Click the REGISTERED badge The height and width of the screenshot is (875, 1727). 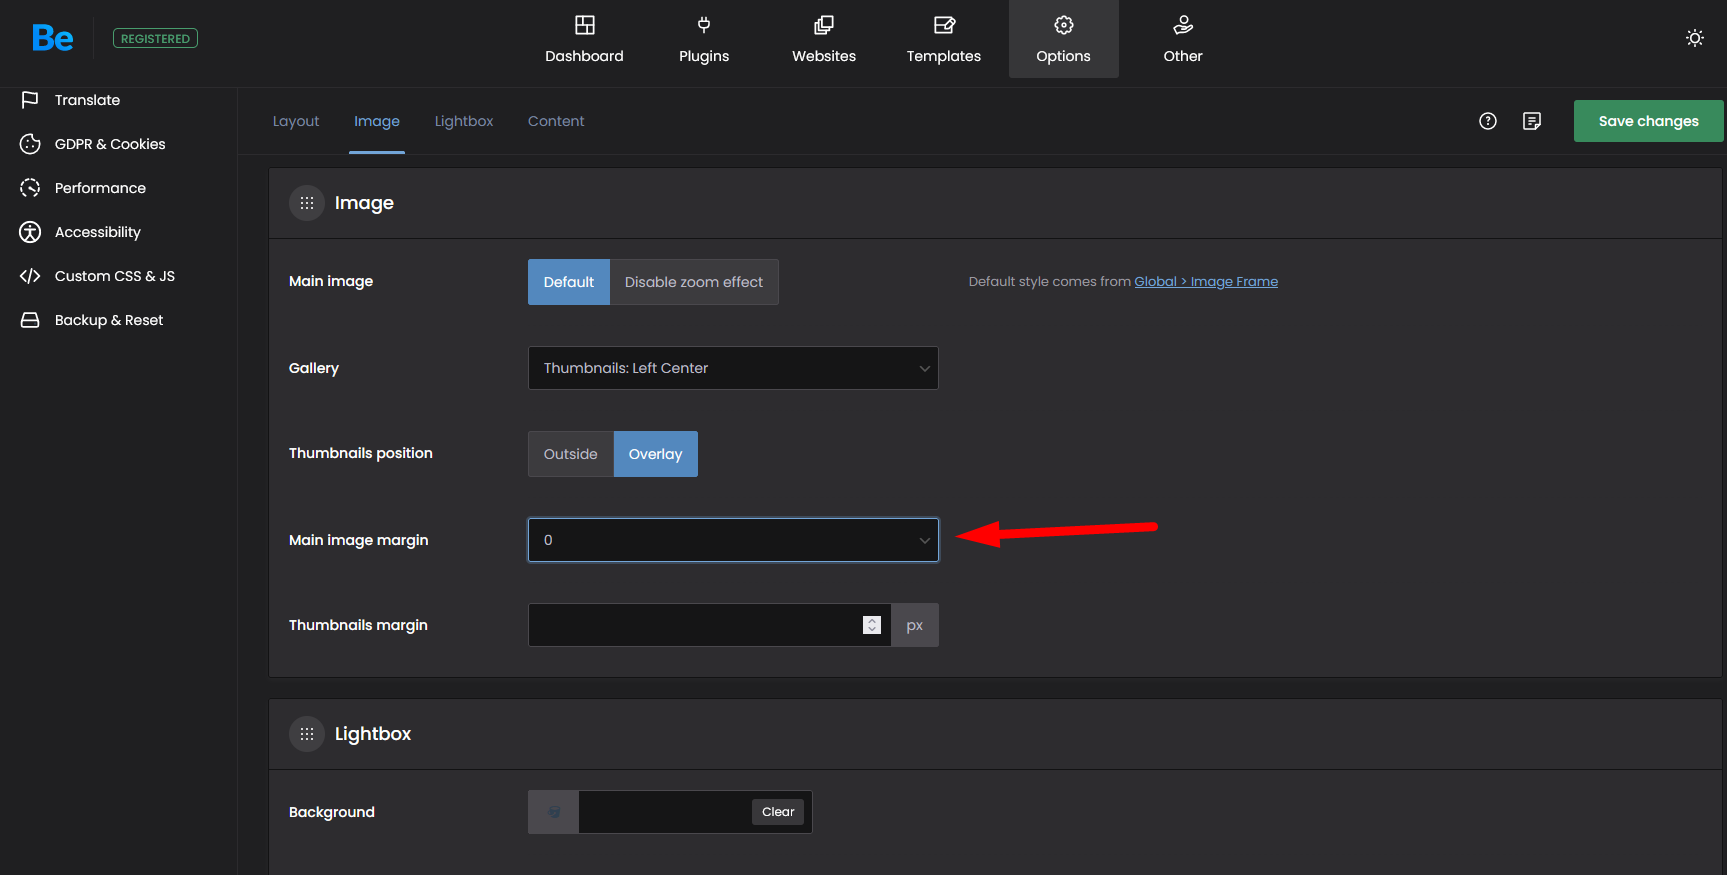click(155, 38)
